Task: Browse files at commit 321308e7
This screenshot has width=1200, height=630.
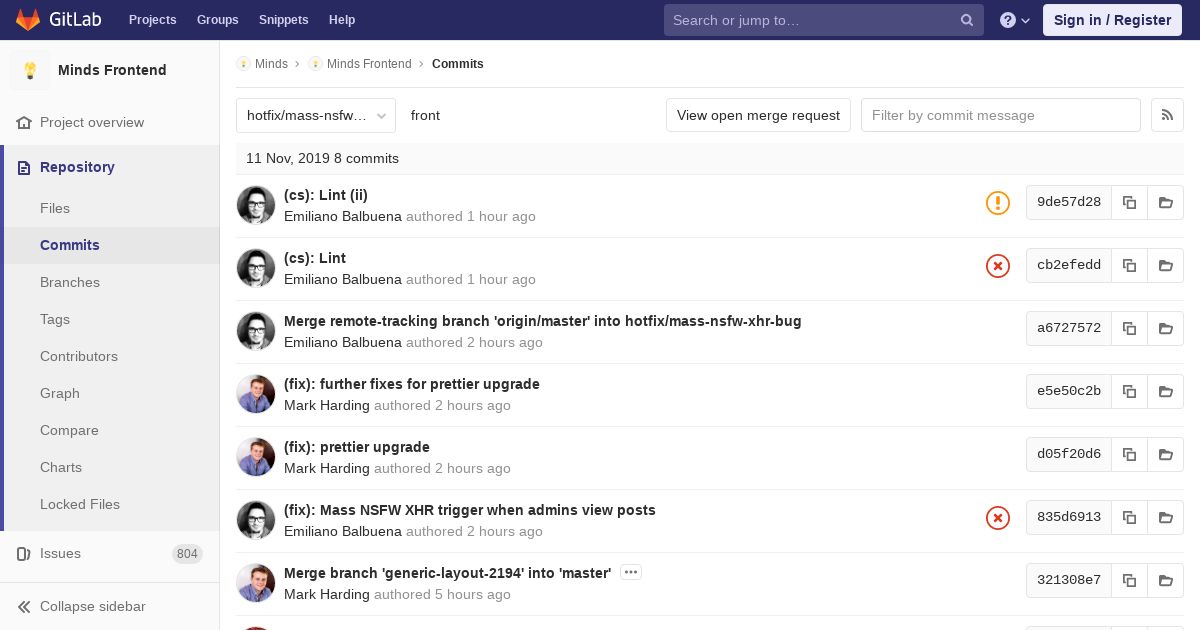Action: 1165,580
